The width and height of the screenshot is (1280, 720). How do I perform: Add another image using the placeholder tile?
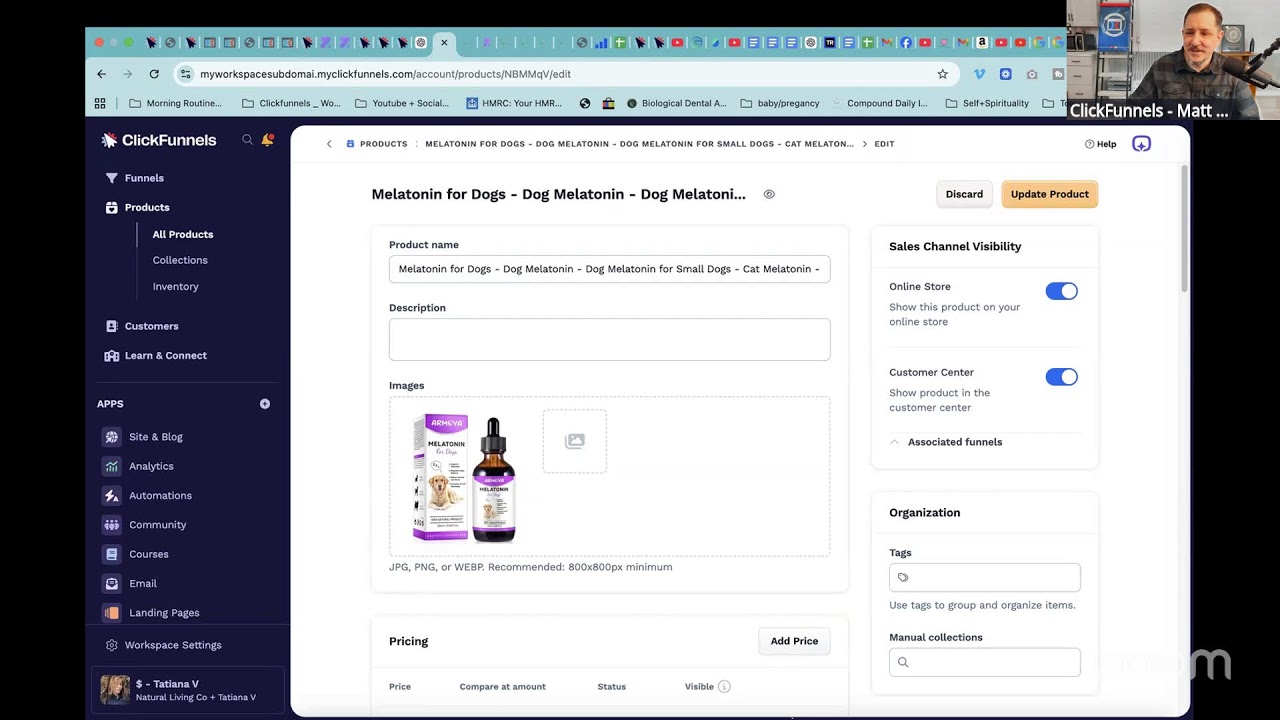click(574, 441)
